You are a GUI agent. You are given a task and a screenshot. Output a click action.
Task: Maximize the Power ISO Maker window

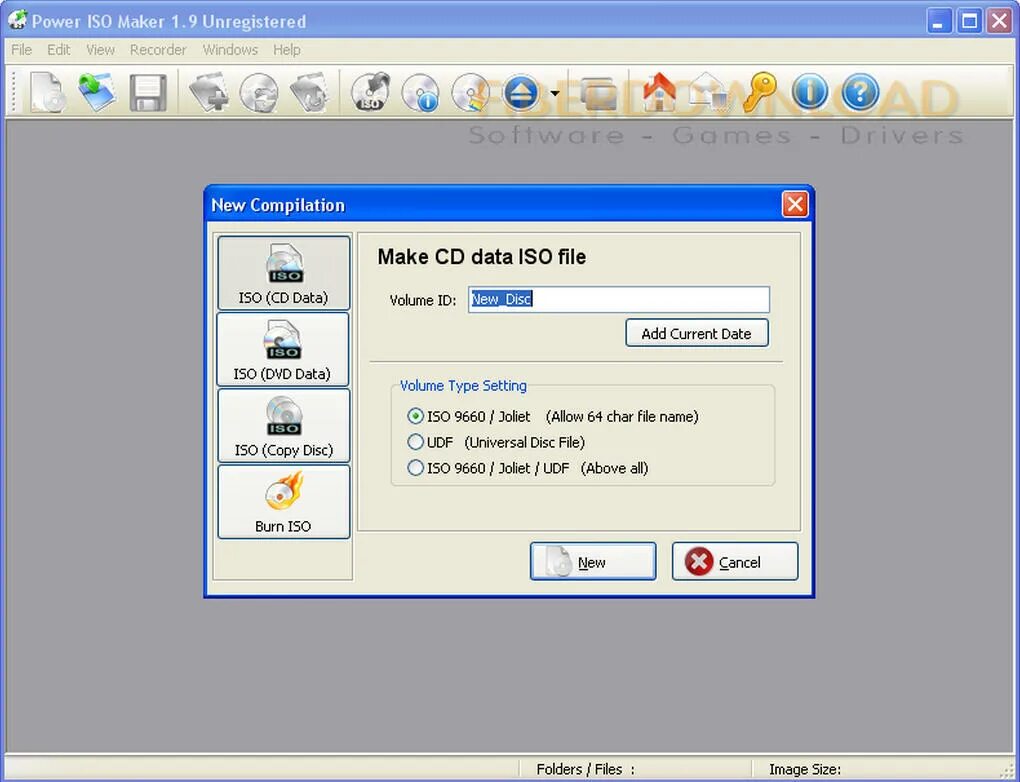coord(969,21)
